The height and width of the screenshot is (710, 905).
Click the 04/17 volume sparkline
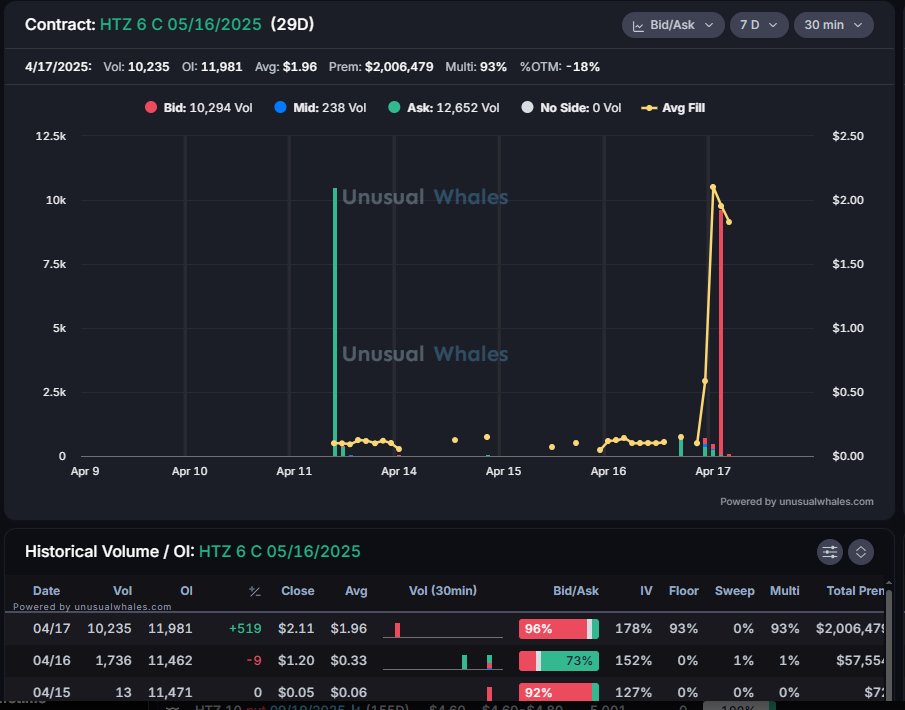(x=443, y=629)
